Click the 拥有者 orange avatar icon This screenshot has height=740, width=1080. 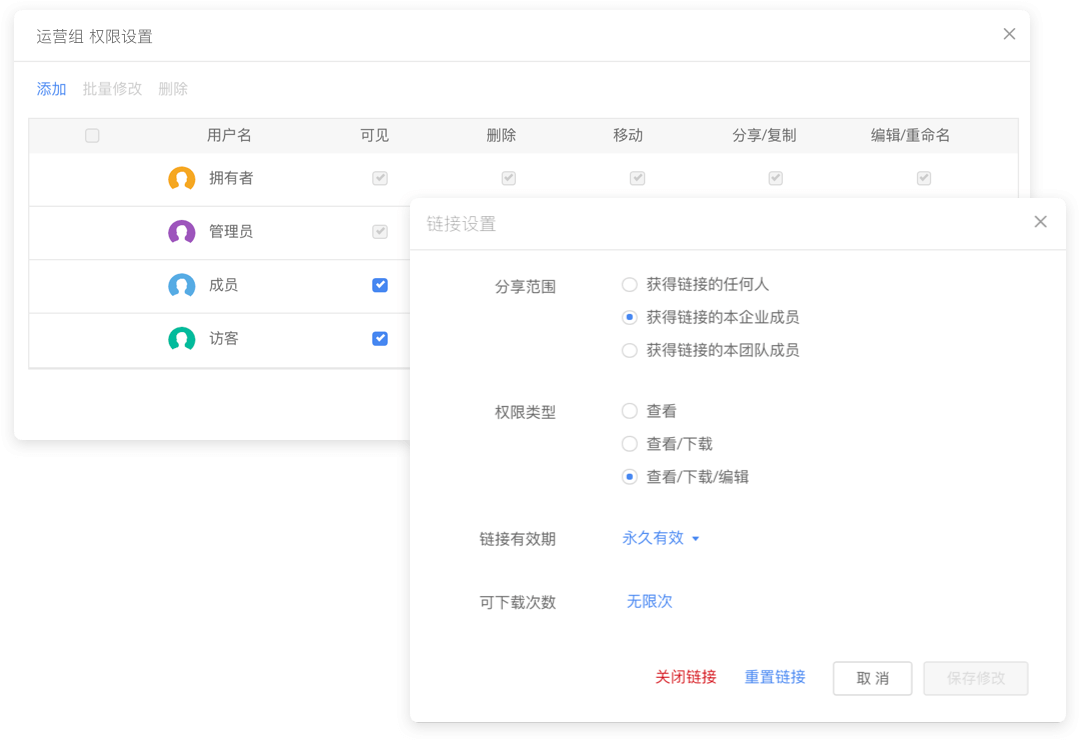click(181, 178)
